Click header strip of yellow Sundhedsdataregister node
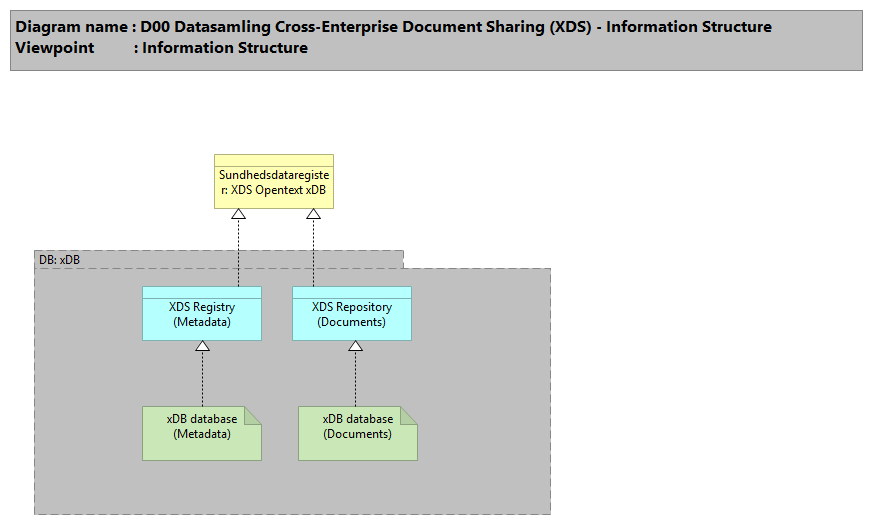The width and height of the screenshot is (873, 525). [x=273, y=160]
